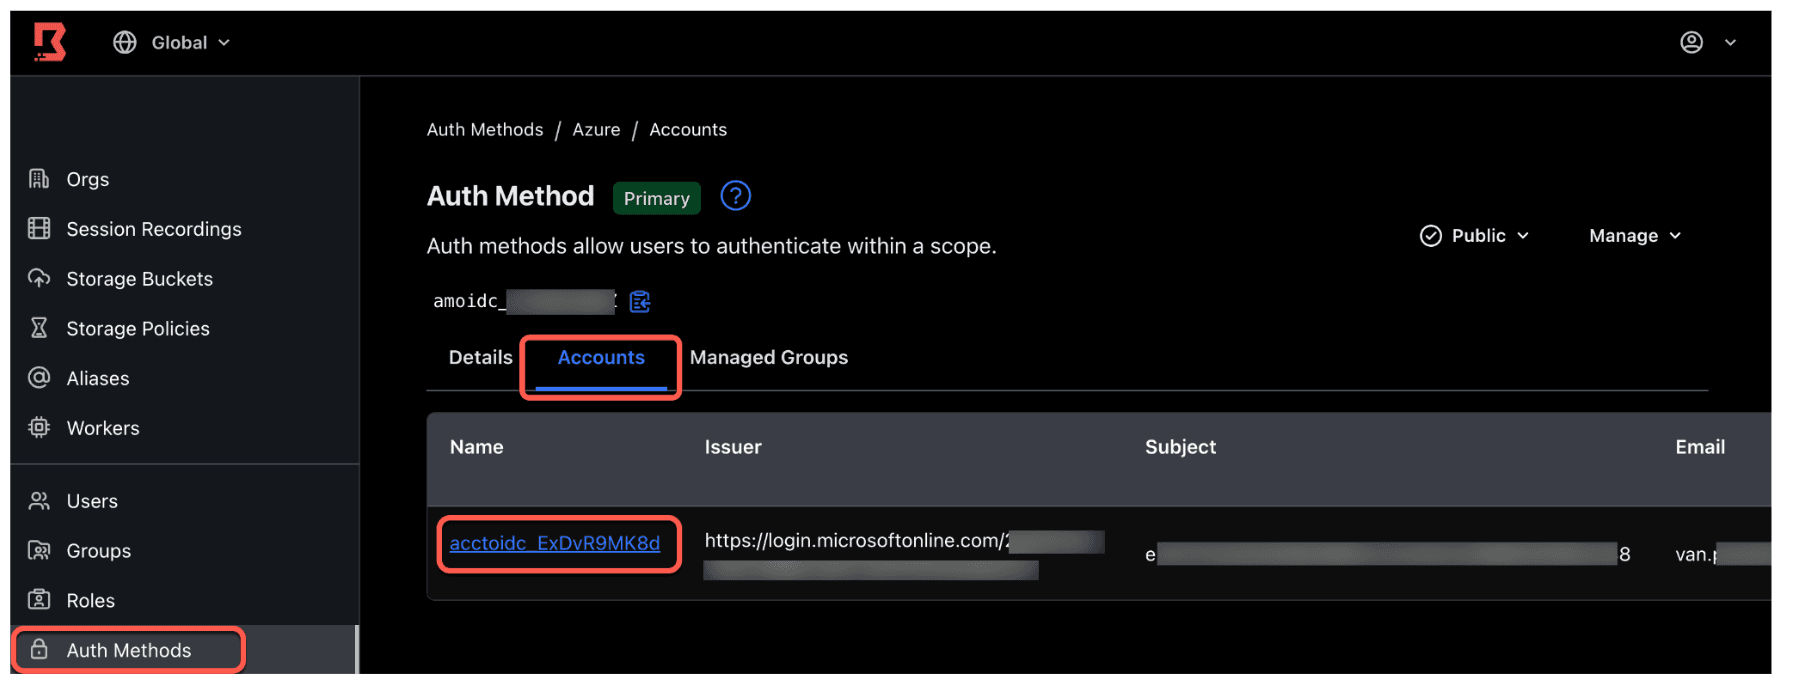Click the Aliases at-sign icon
The height and width of the screenshot is (684, 1794).
tap(39, 378)
